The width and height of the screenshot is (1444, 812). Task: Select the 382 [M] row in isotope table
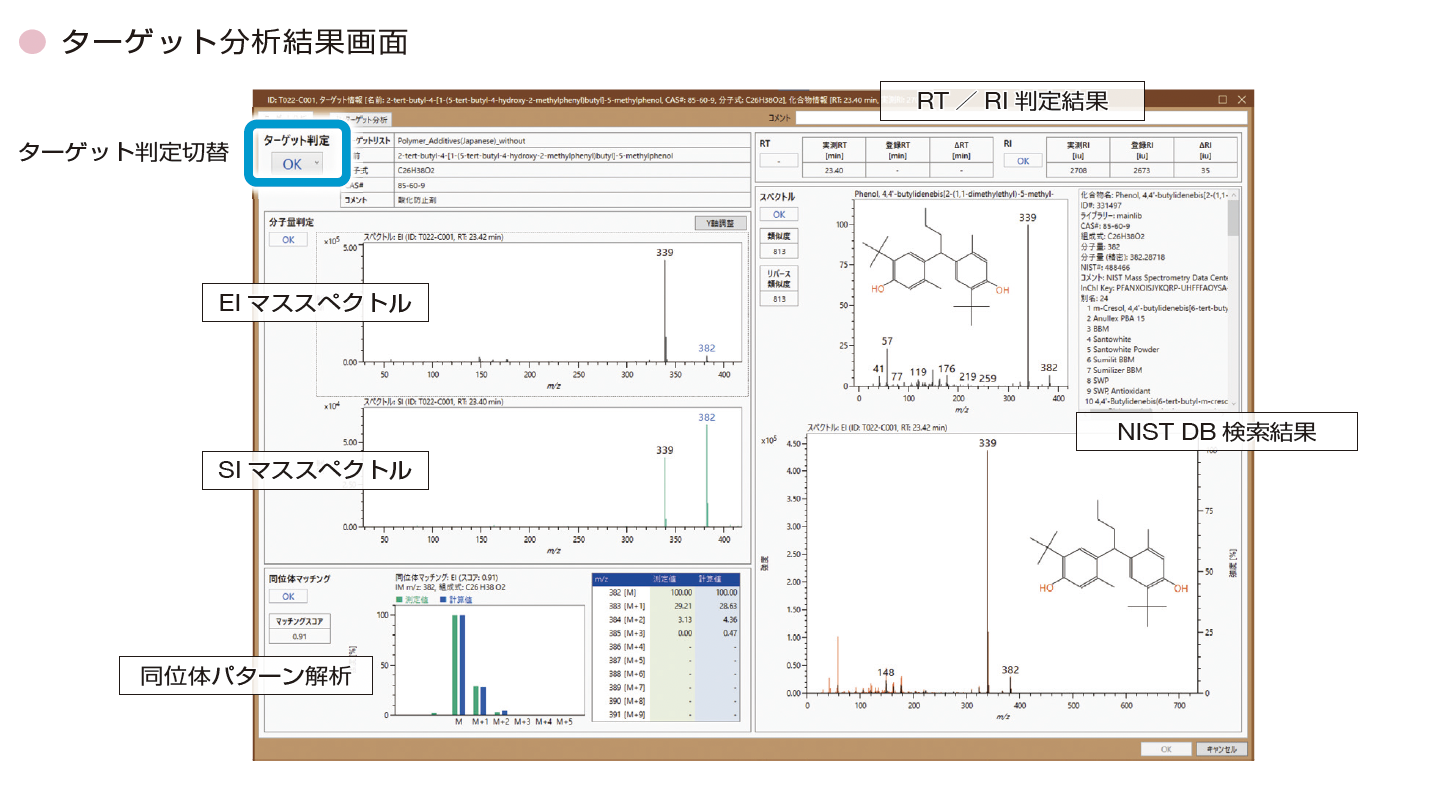(665, 593)
